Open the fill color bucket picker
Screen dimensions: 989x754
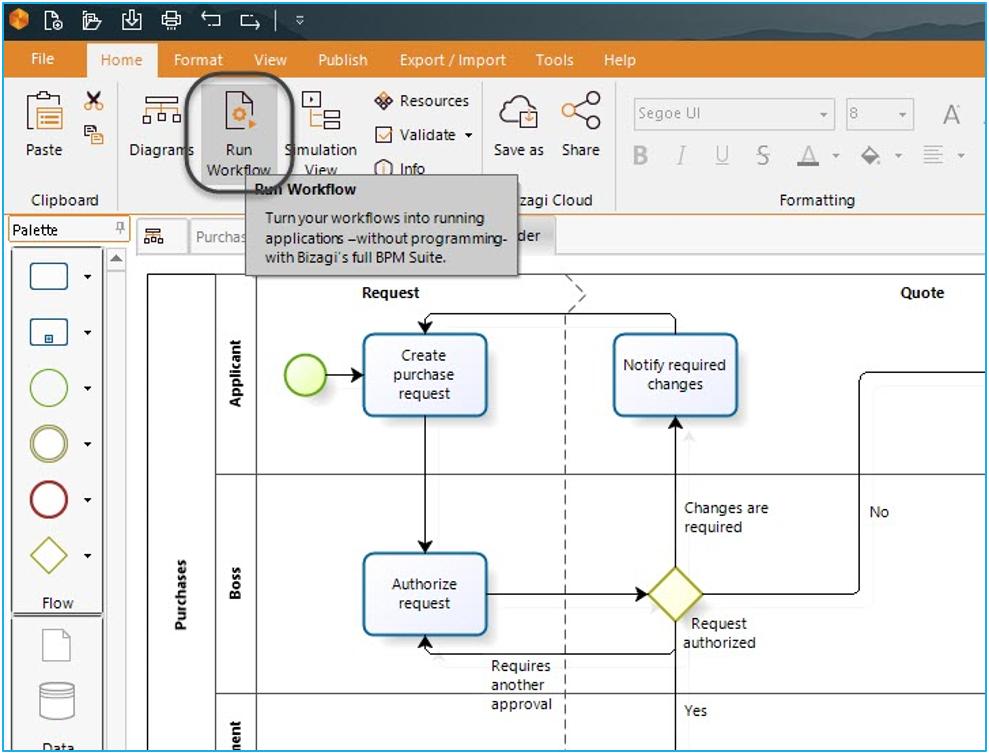coord(871,156)
